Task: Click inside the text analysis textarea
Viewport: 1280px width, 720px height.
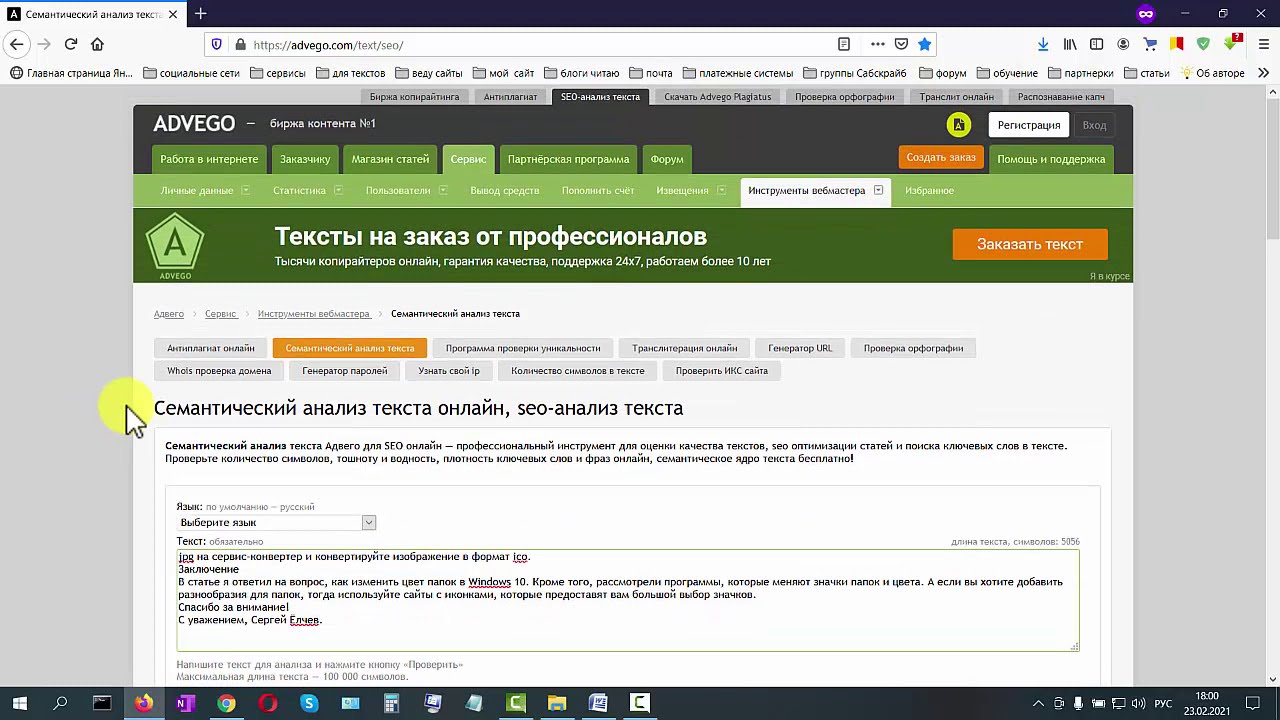Action: tap(628, 600)
